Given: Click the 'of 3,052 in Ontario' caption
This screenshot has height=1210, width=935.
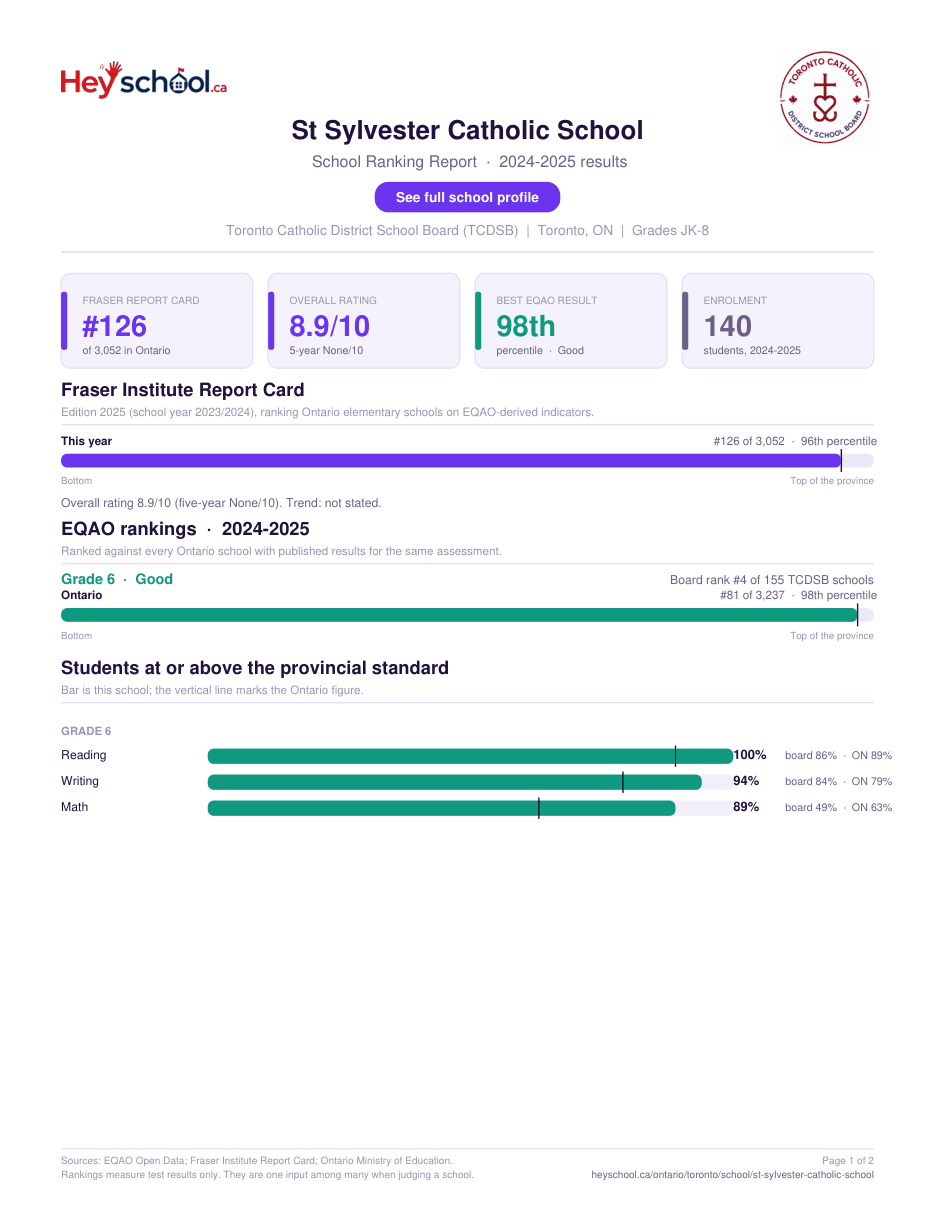Looking at the screenshot, I should click(126, 351).
